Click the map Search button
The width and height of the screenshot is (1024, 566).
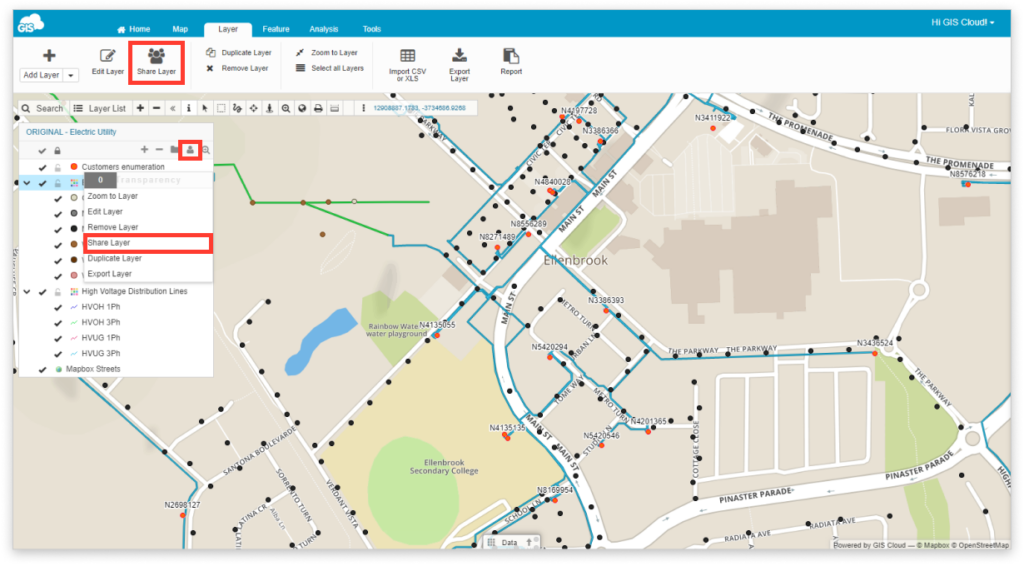pyautogui.click(x=42, y=108)
